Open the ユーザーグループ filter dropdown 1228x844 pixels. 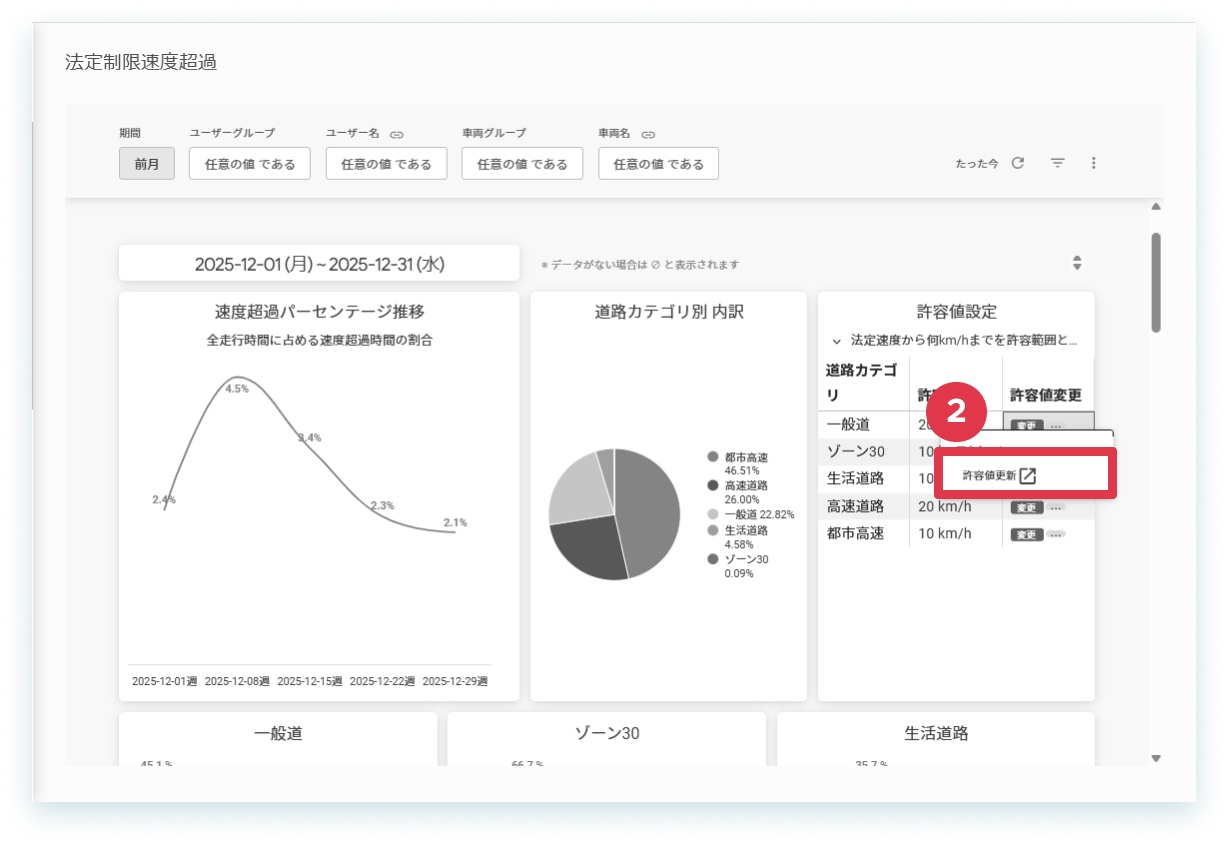[250, 164]
